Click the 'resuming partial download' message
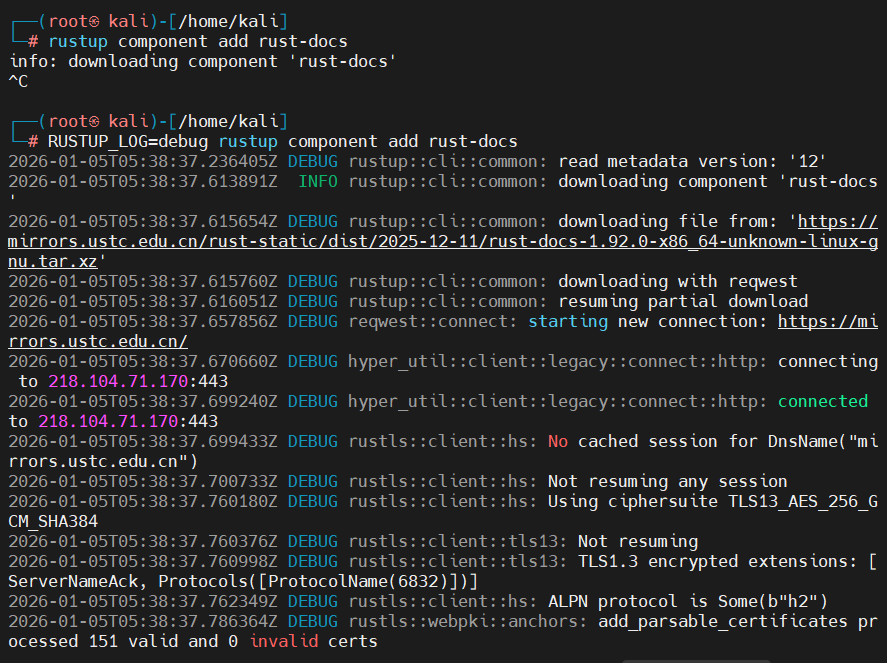Viewport: 887px width, 663px height. (x=683, y=301)
